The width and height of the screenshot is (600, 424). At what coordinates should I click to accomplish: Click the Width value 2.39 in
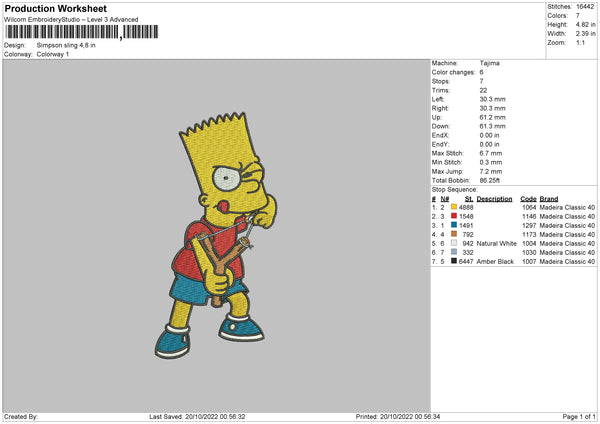585,34
